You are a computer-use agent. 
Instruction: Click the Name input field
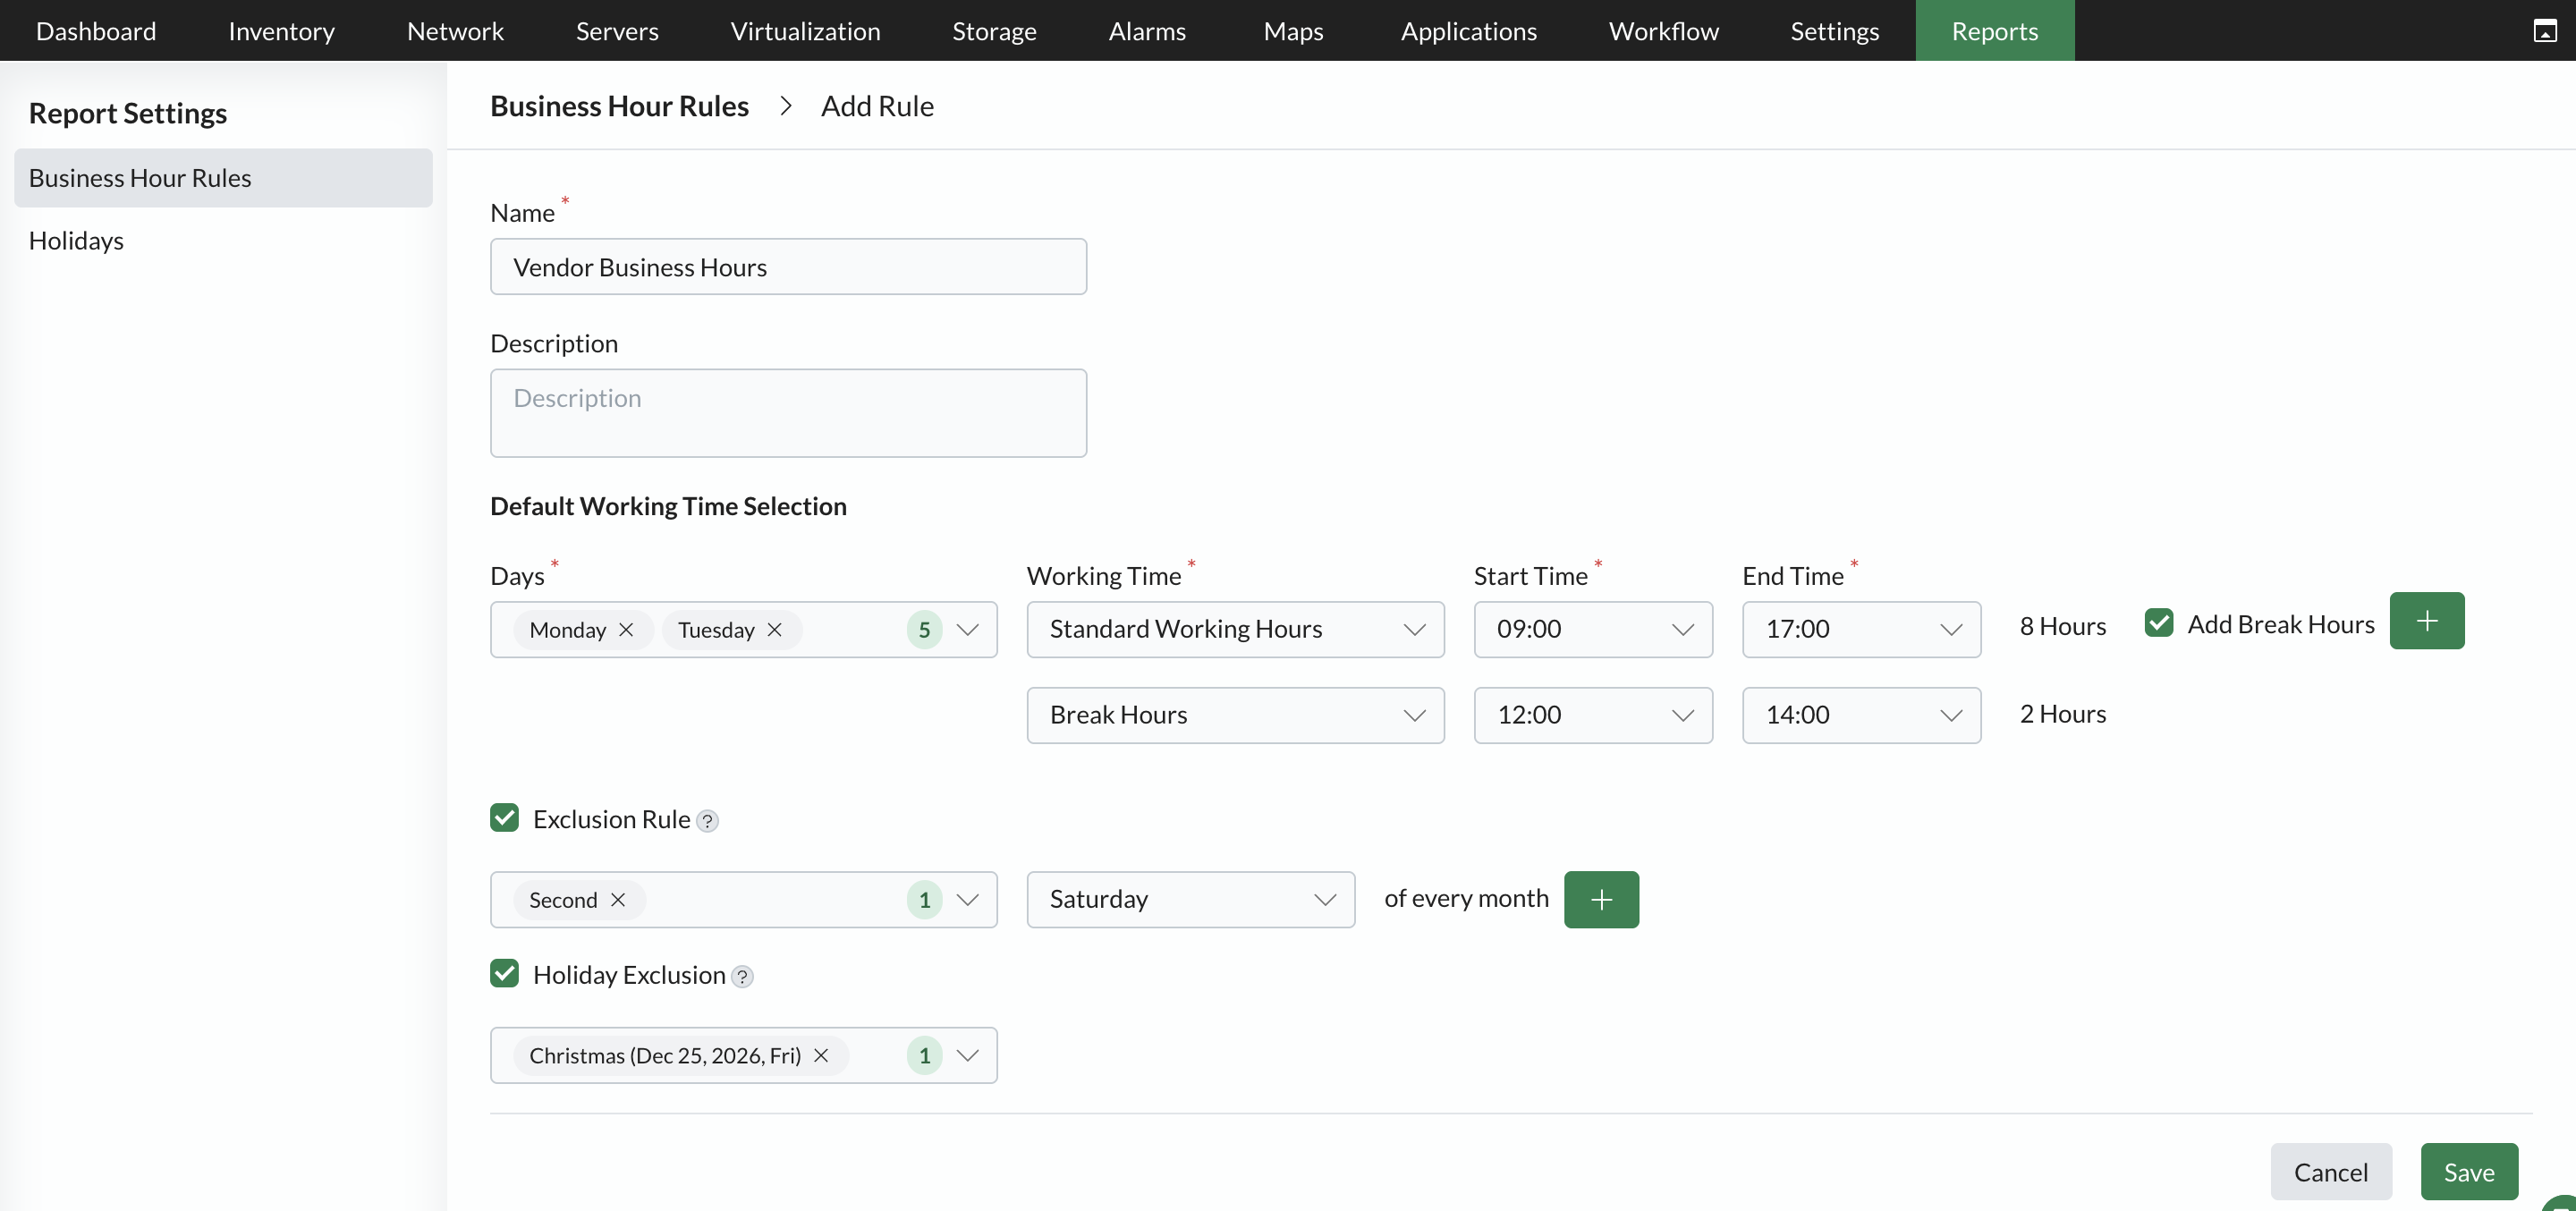coord(788,267)
